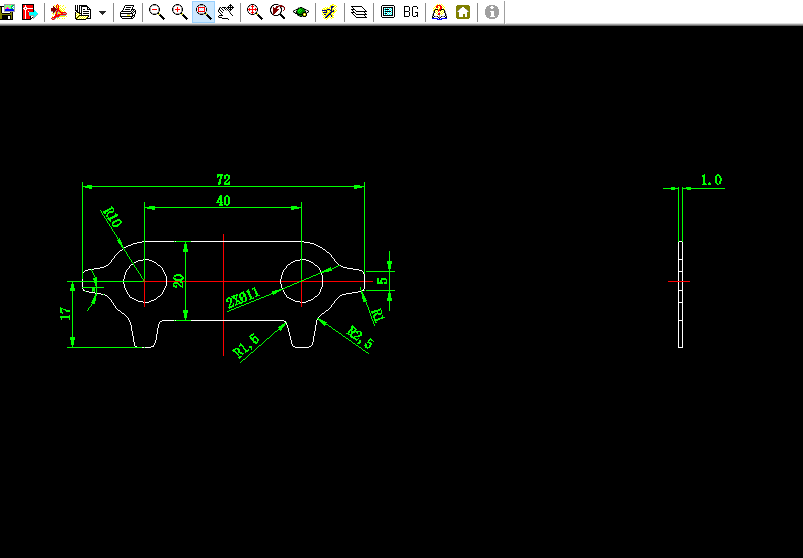Image resolution: width=803 pixels, height=558 pixels.
Task: Open the help book icon
Action: click(439, 12)
